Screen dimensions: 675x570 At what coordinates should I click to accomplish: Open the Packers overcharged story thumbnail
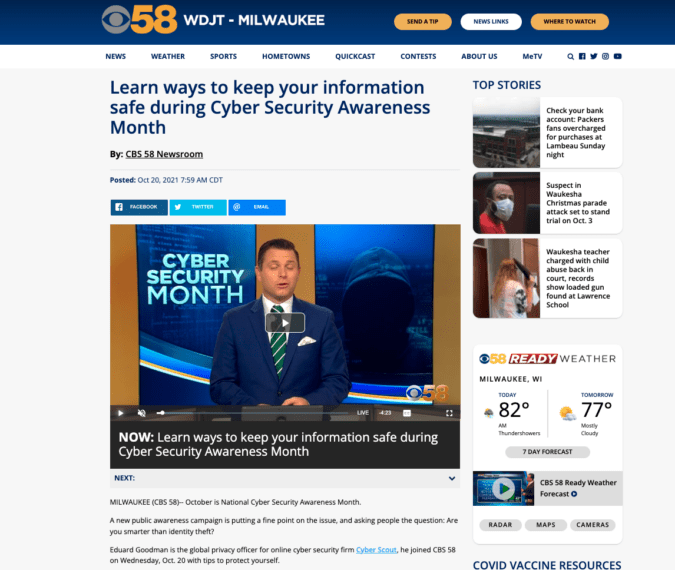tap(506, 133)
